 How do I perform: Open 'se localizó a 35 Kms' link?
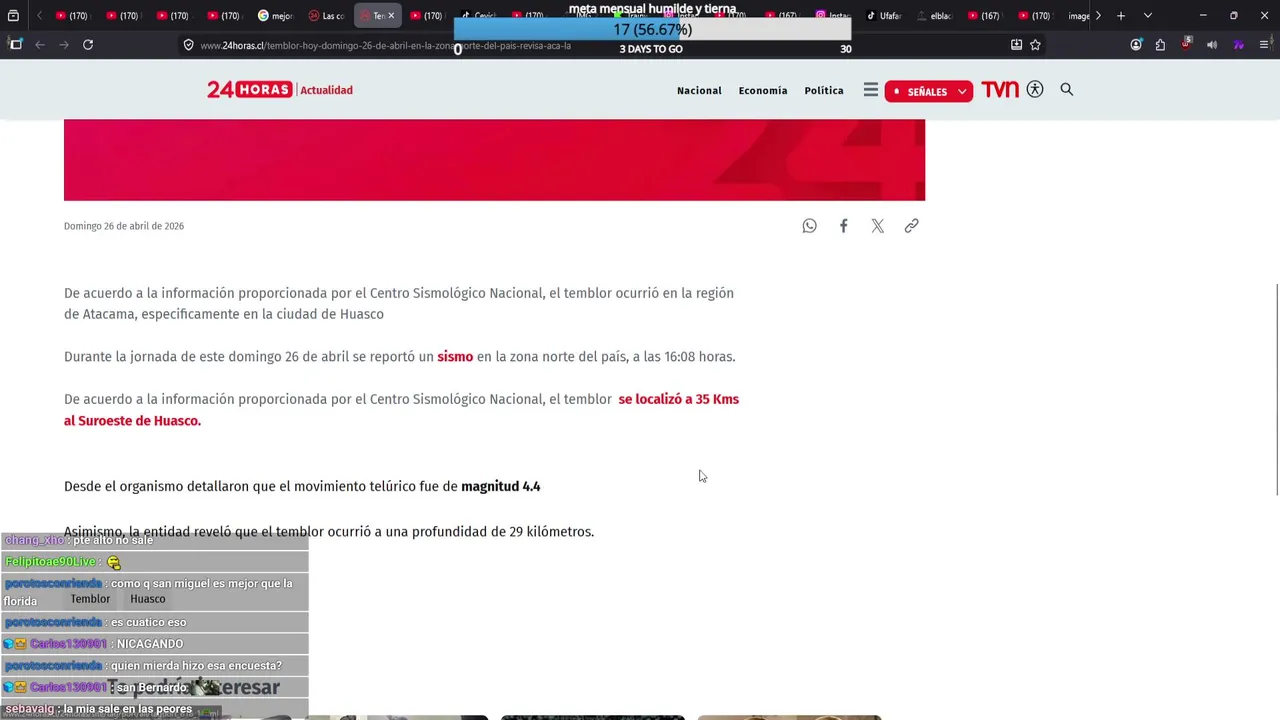pyautogui.click(x=678, y=399)
